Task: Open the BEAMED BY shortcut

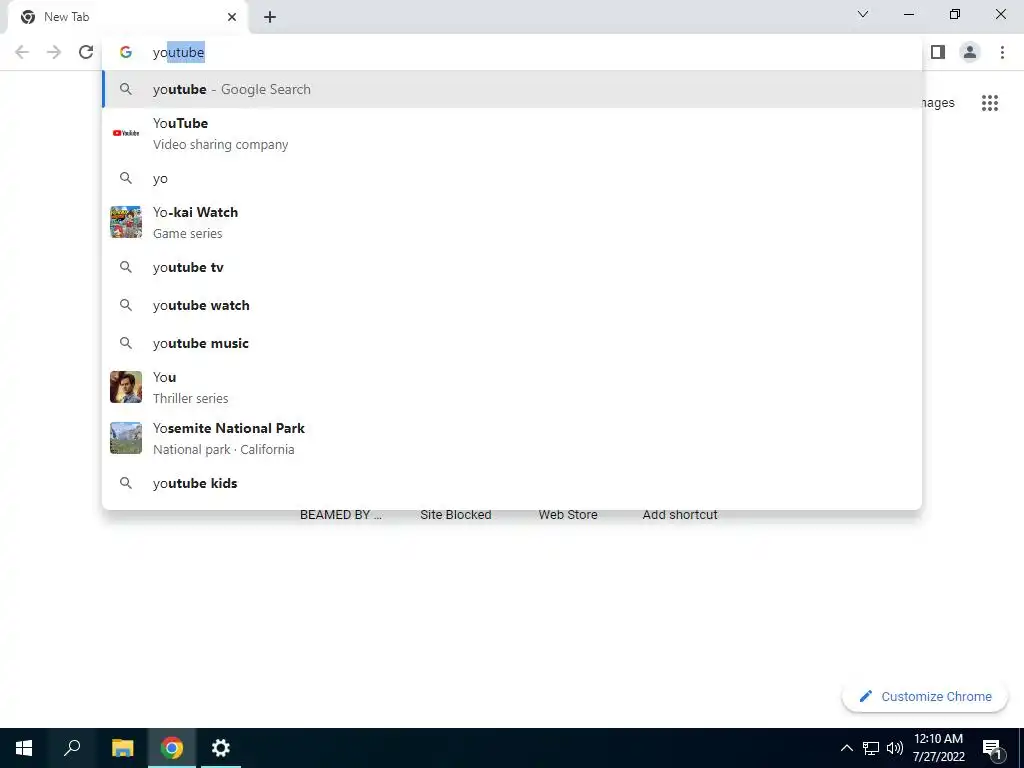Action: 341,515
